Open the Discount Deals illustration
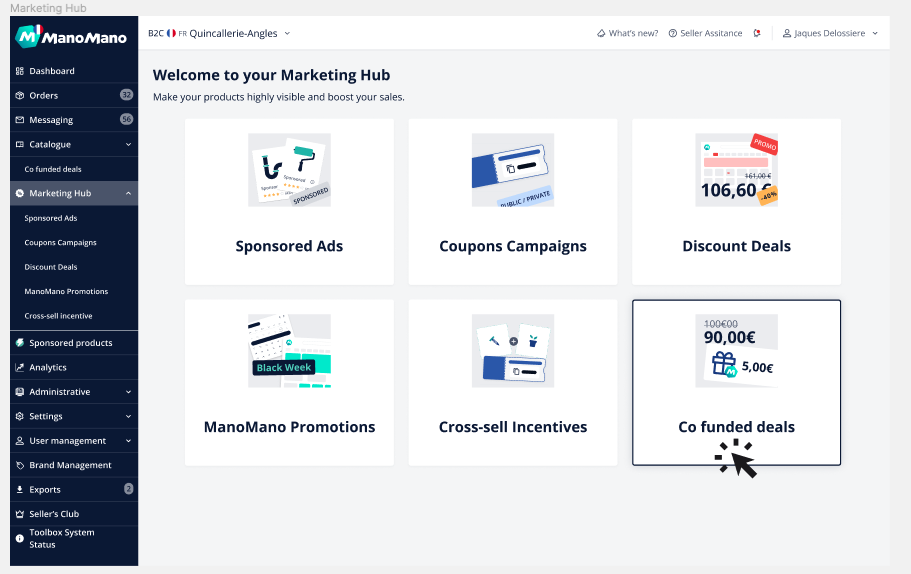This screenshot has height=574, width=911. pos(737,170)
